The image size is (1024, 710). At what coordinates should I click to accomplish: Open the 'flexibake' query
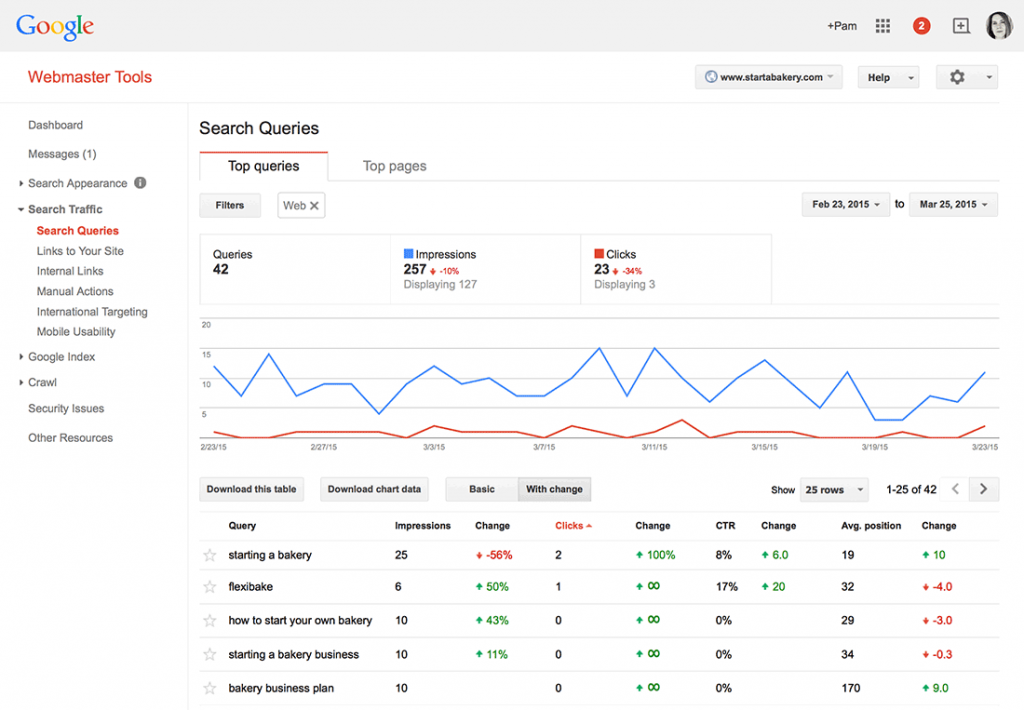(x=251, y=587)
